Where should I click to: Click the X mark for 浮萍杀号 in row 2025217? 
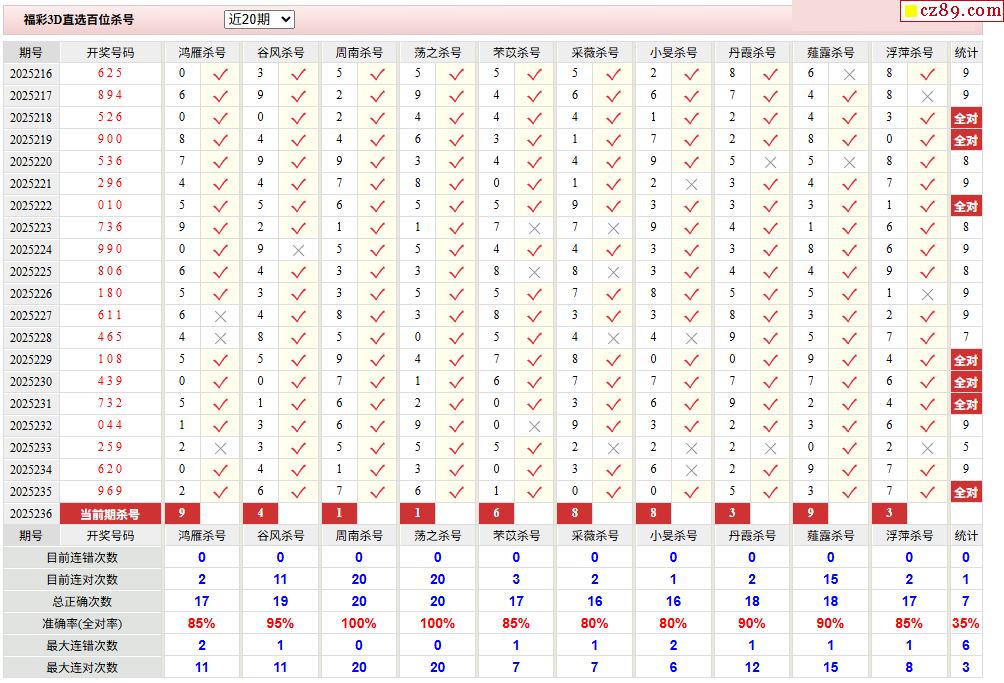[x=927, y=97]
